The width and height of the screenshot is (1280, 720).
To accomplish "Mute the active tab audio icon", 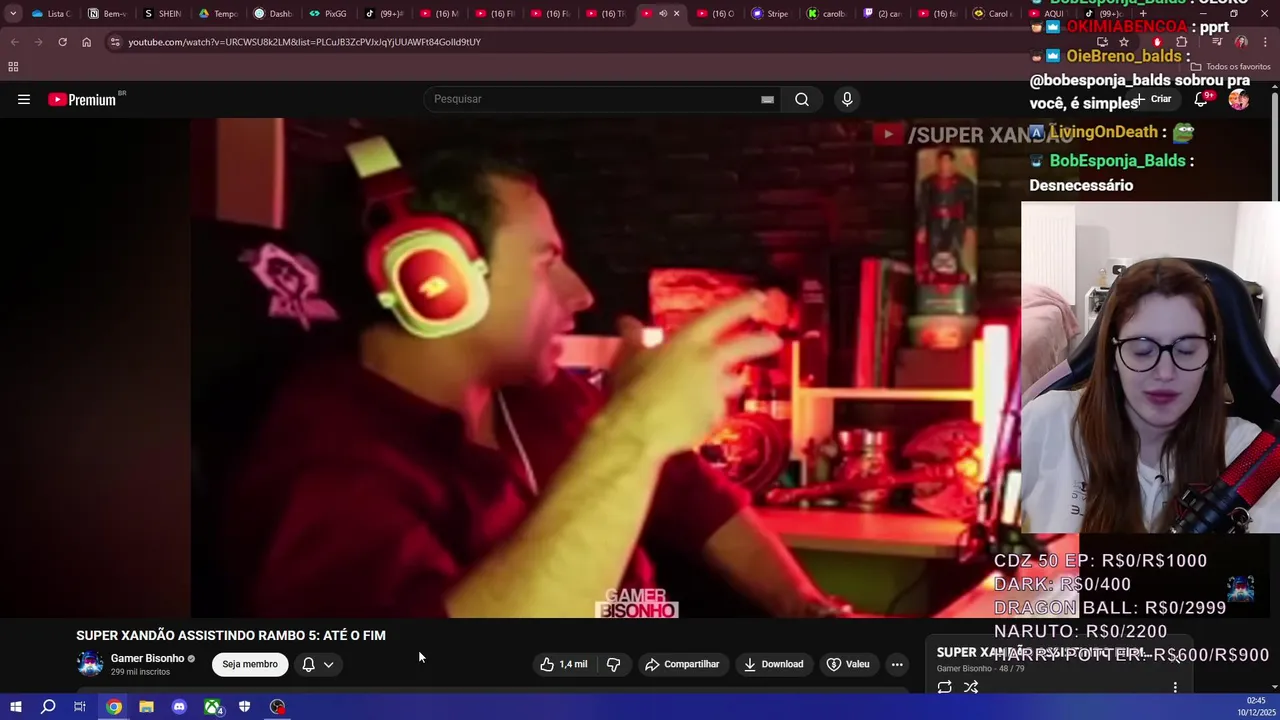I will pyautogui.click(x=662, y=14).
